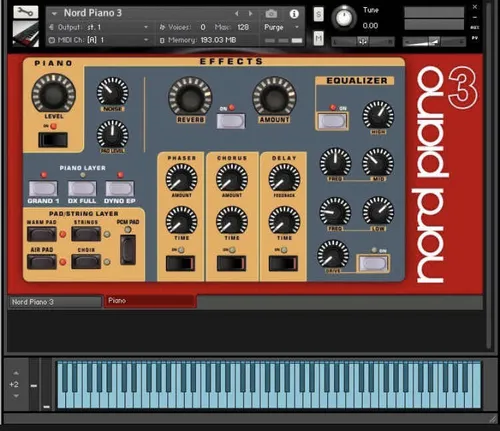Turn the Chorus Time knob
This screenshot has height=431, width=500.
click(232, 220)
